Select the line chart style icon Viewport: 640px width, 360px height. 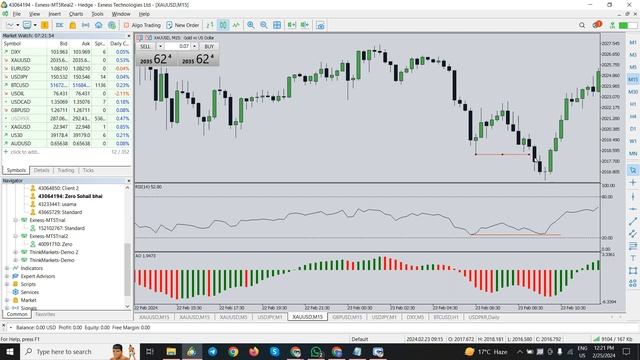pyautogui.click(x=236, y=25)
